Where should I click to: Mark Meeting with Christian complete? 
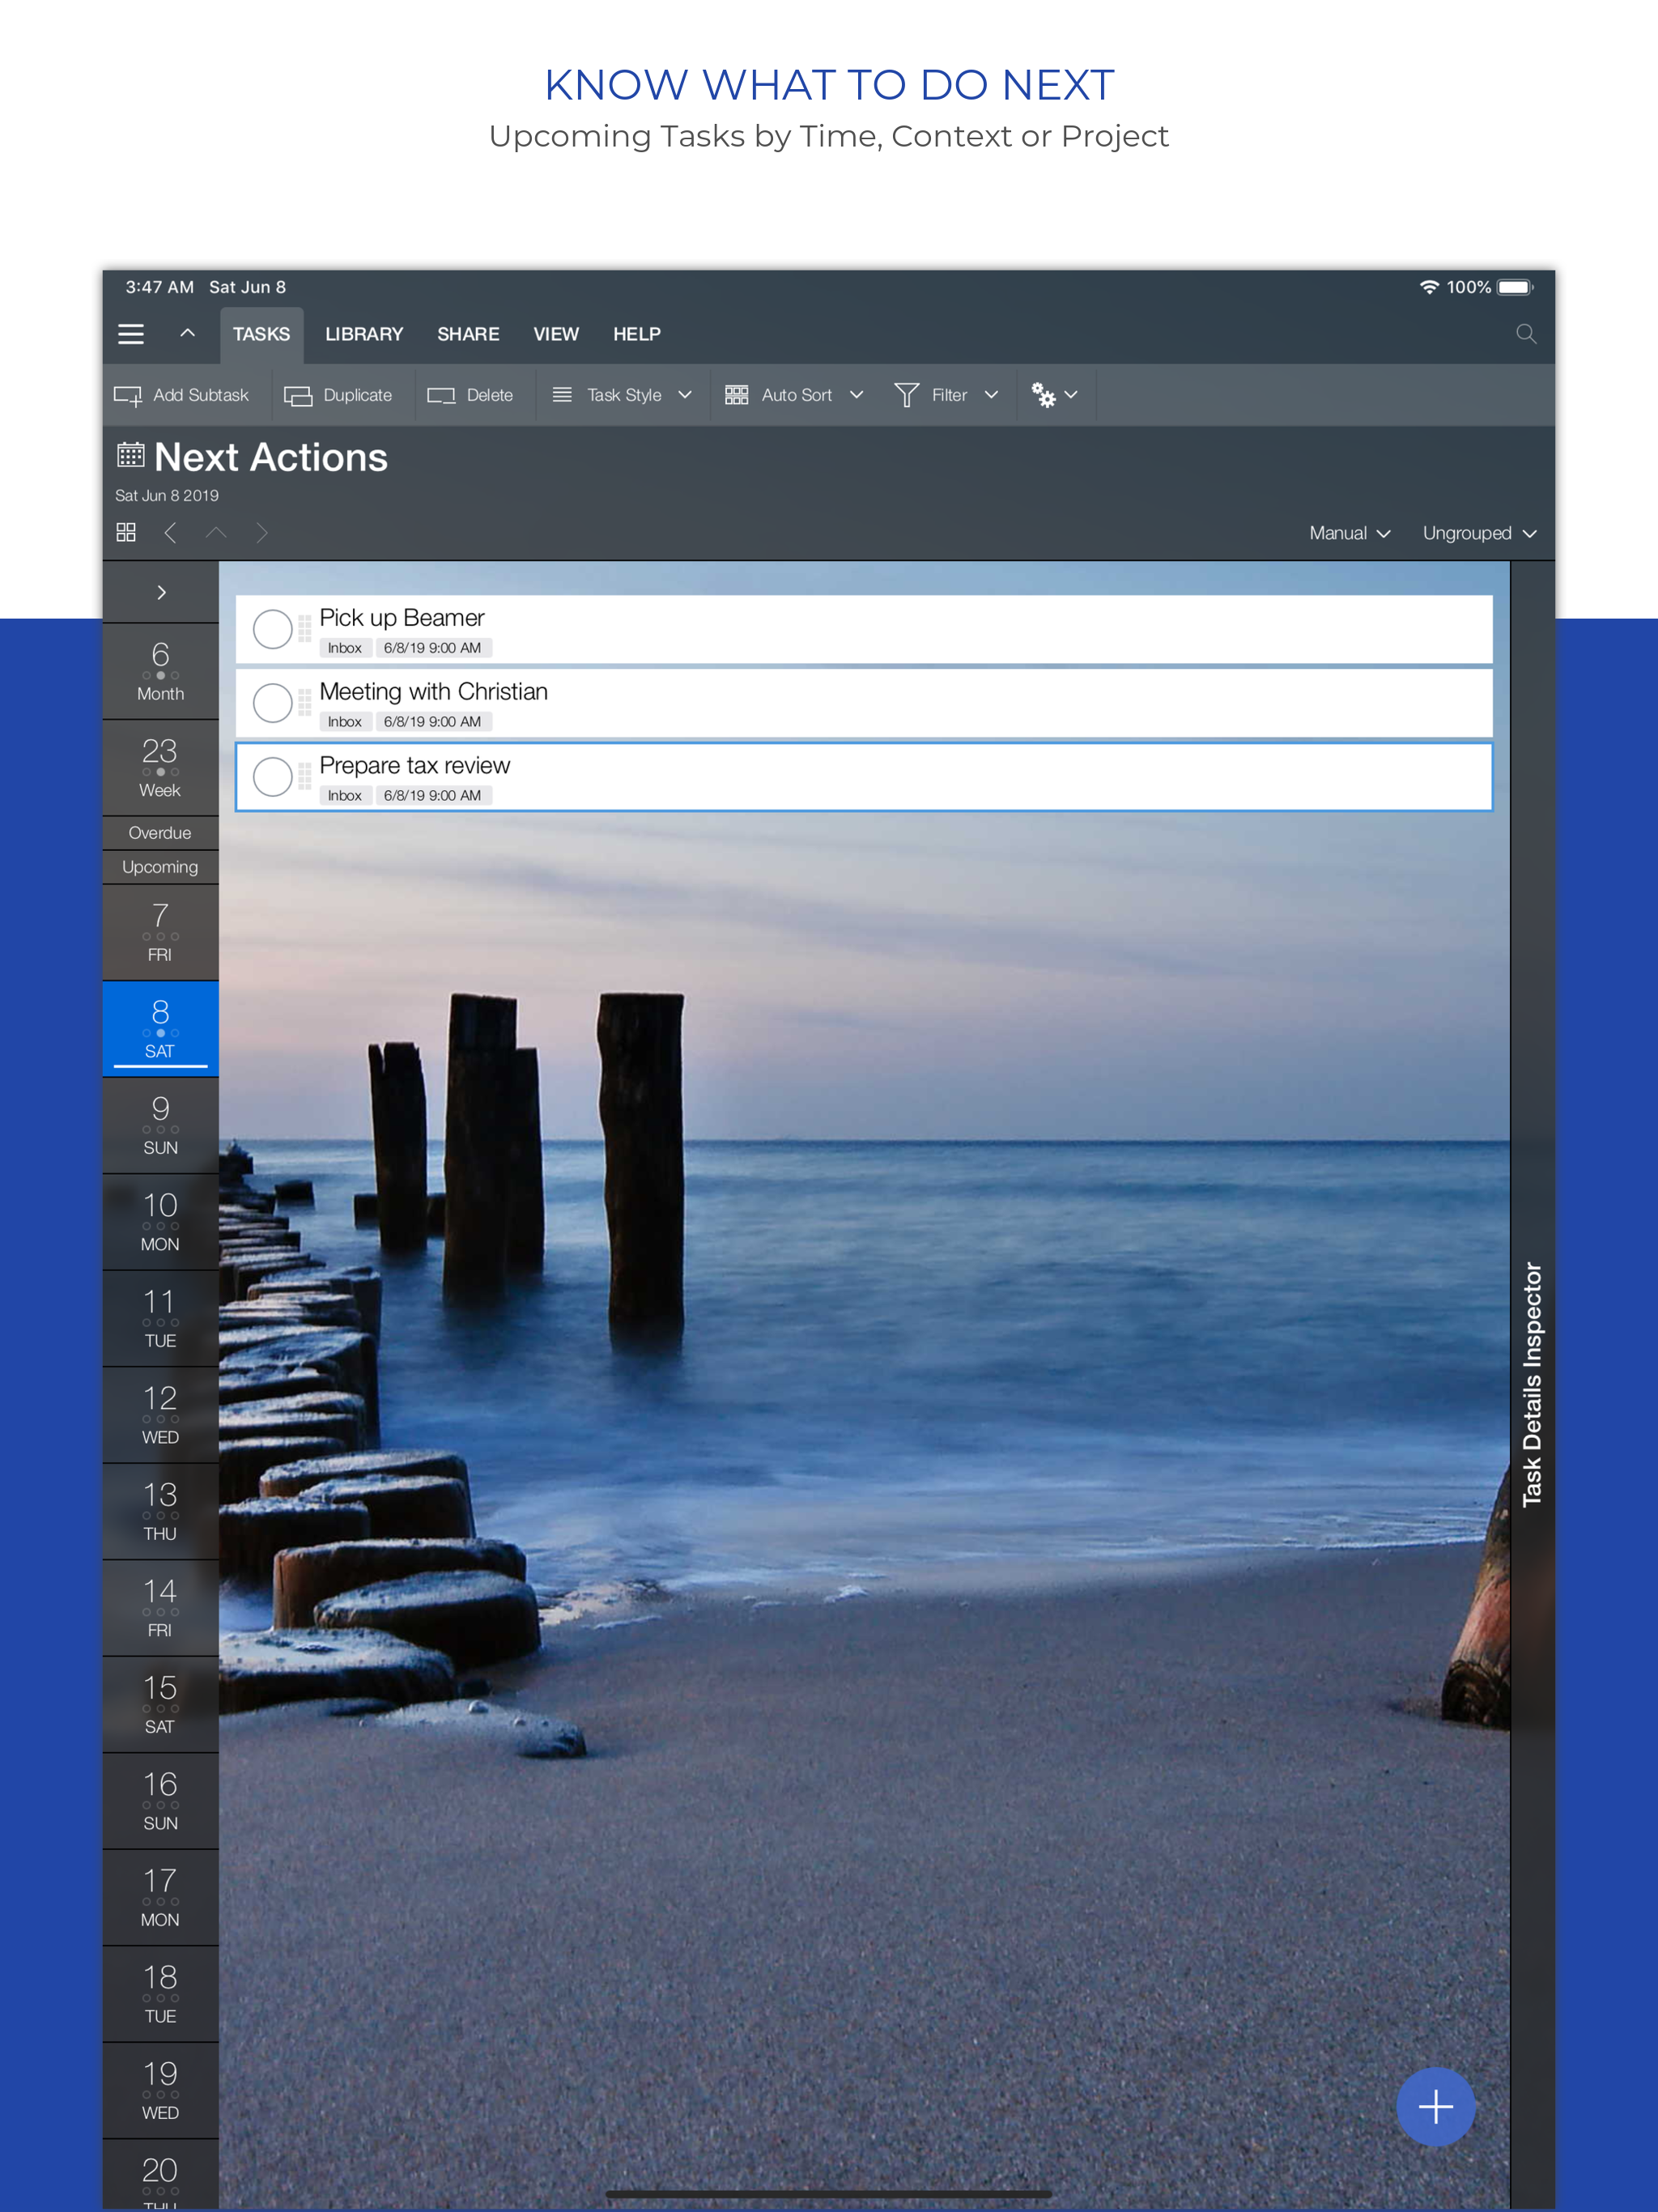pyautogui.click(x=272, y=703)
